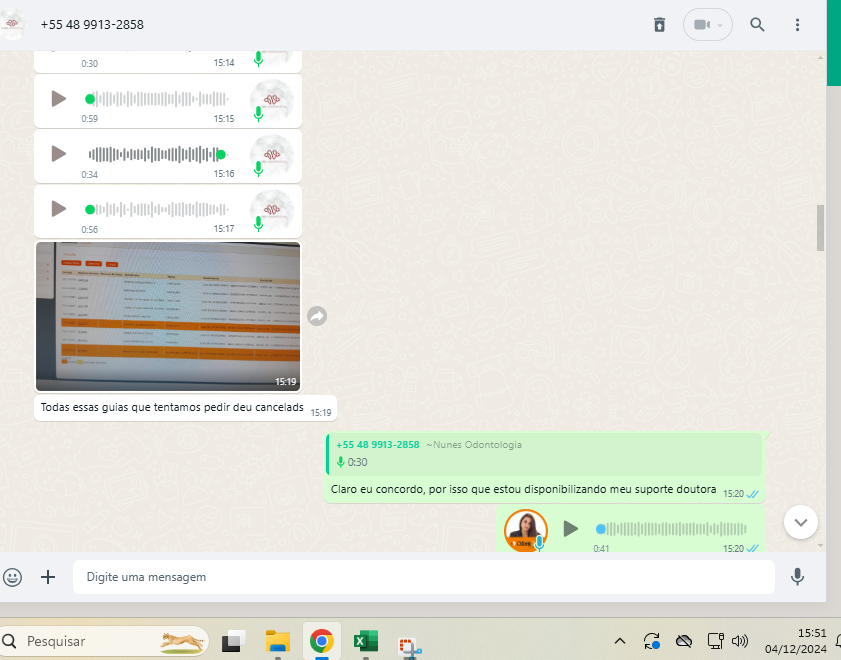The image size is (841, 660).
Task: Click the trash/delete icon in chat header
Action: (x=659, y=25)
